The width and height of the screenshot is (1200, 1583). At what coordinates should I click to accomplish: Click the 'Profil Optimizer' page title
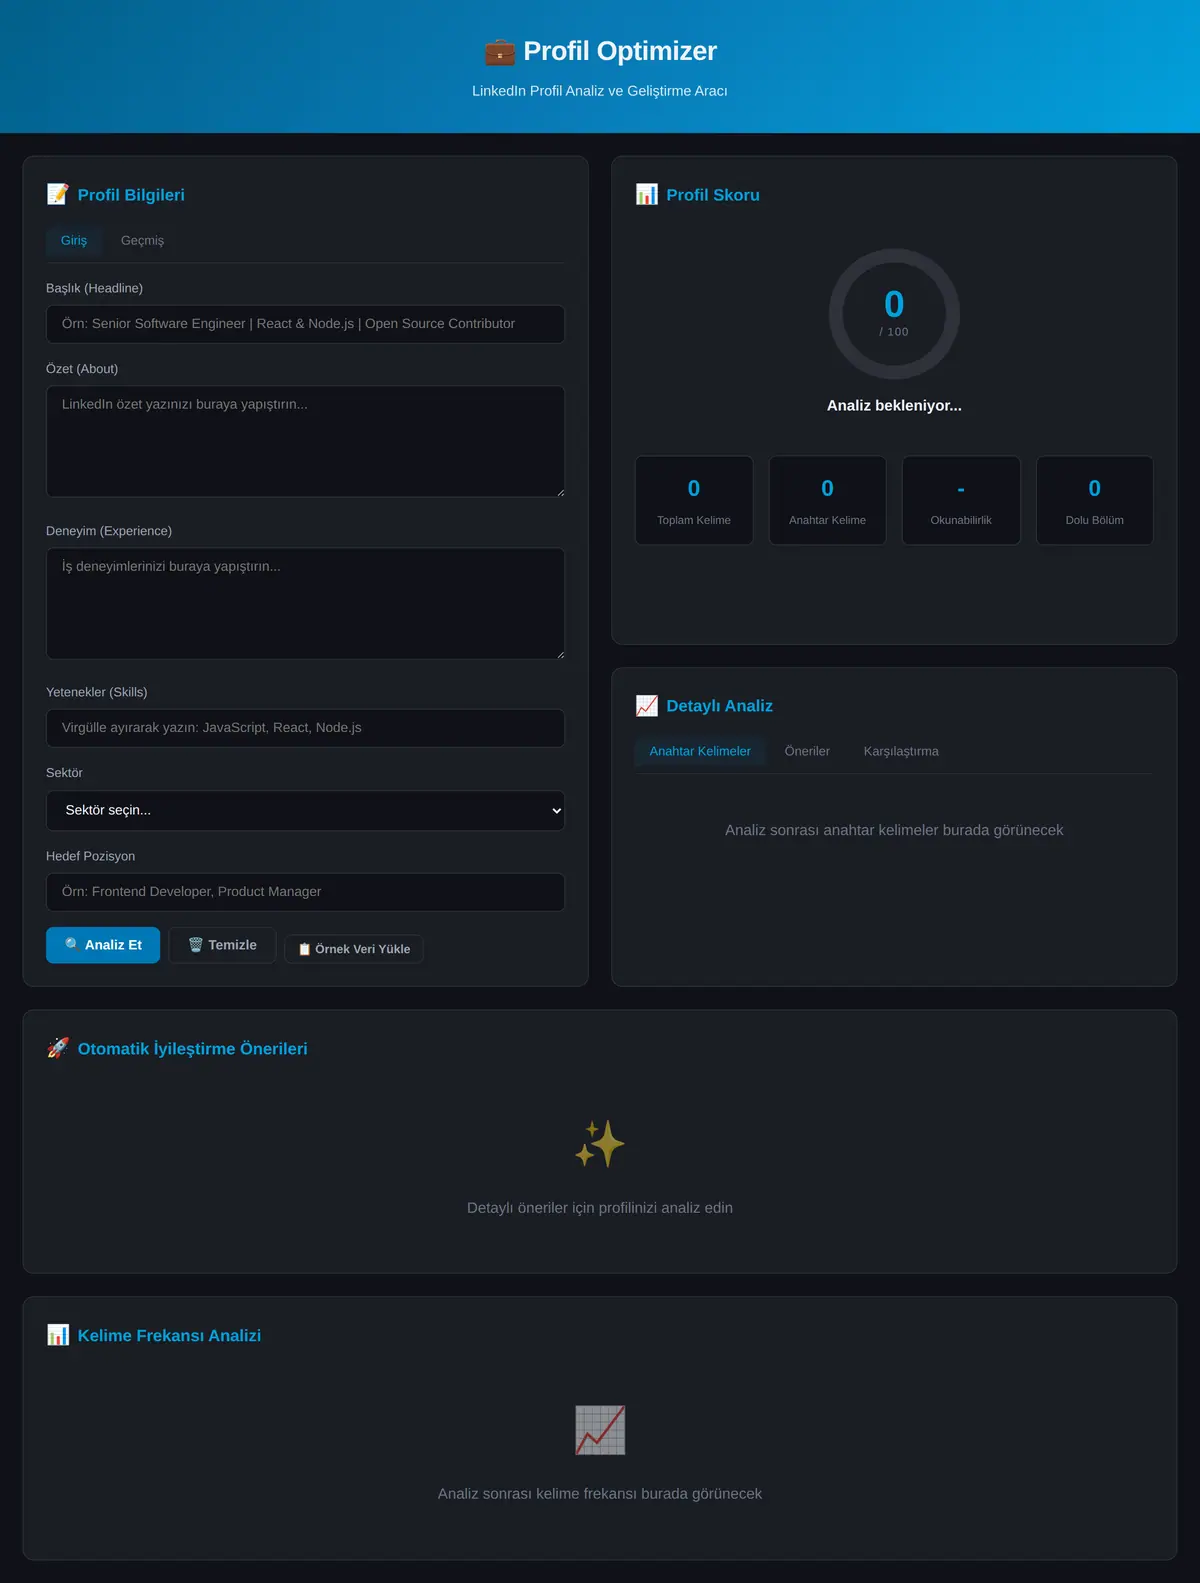click(x=620, y=51)
